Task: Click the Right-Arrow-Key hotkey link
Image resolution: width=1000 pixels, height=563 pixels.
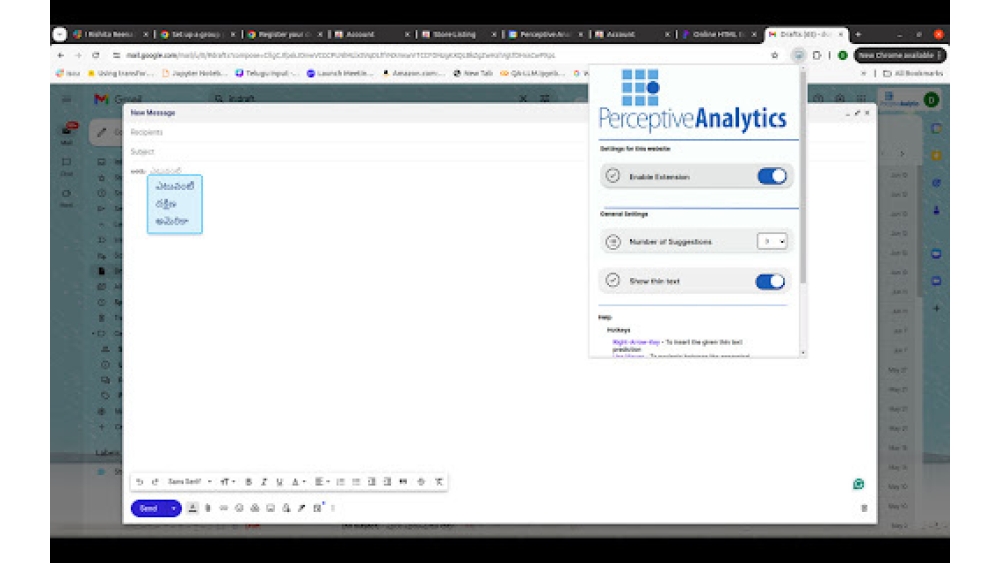Action: [636, 342]
